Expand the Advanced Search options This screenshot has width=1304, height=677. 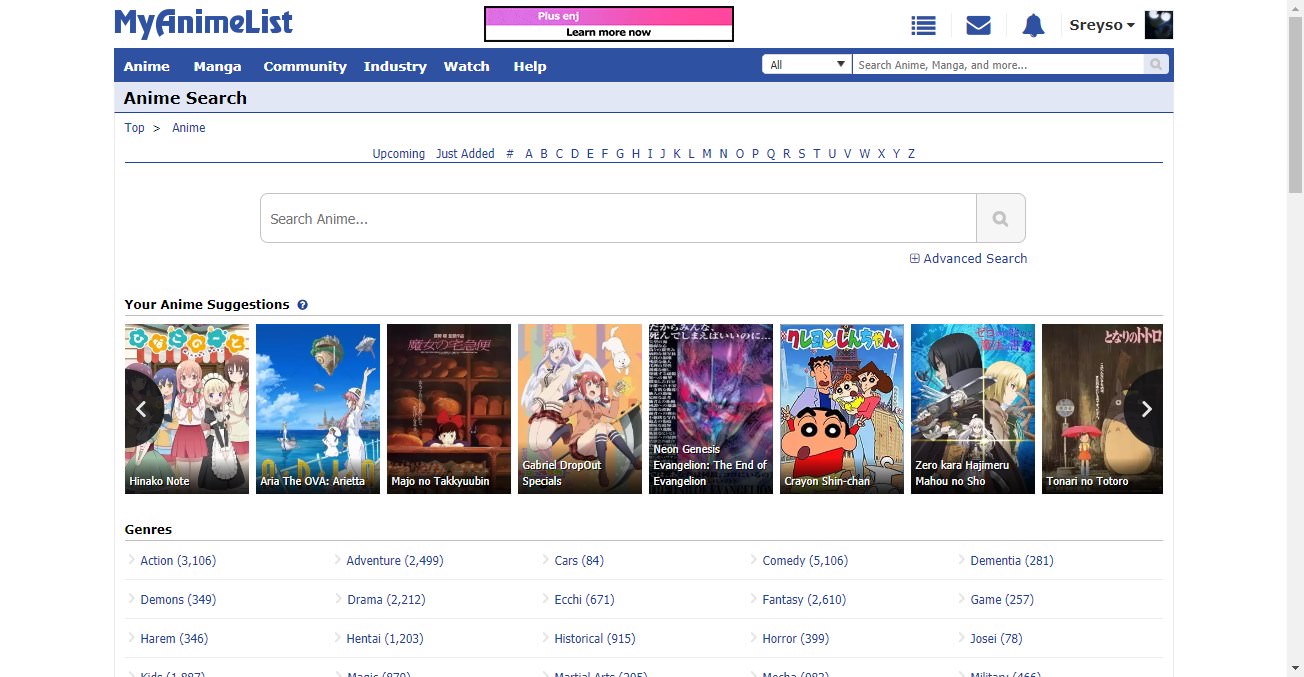[968, 258]
